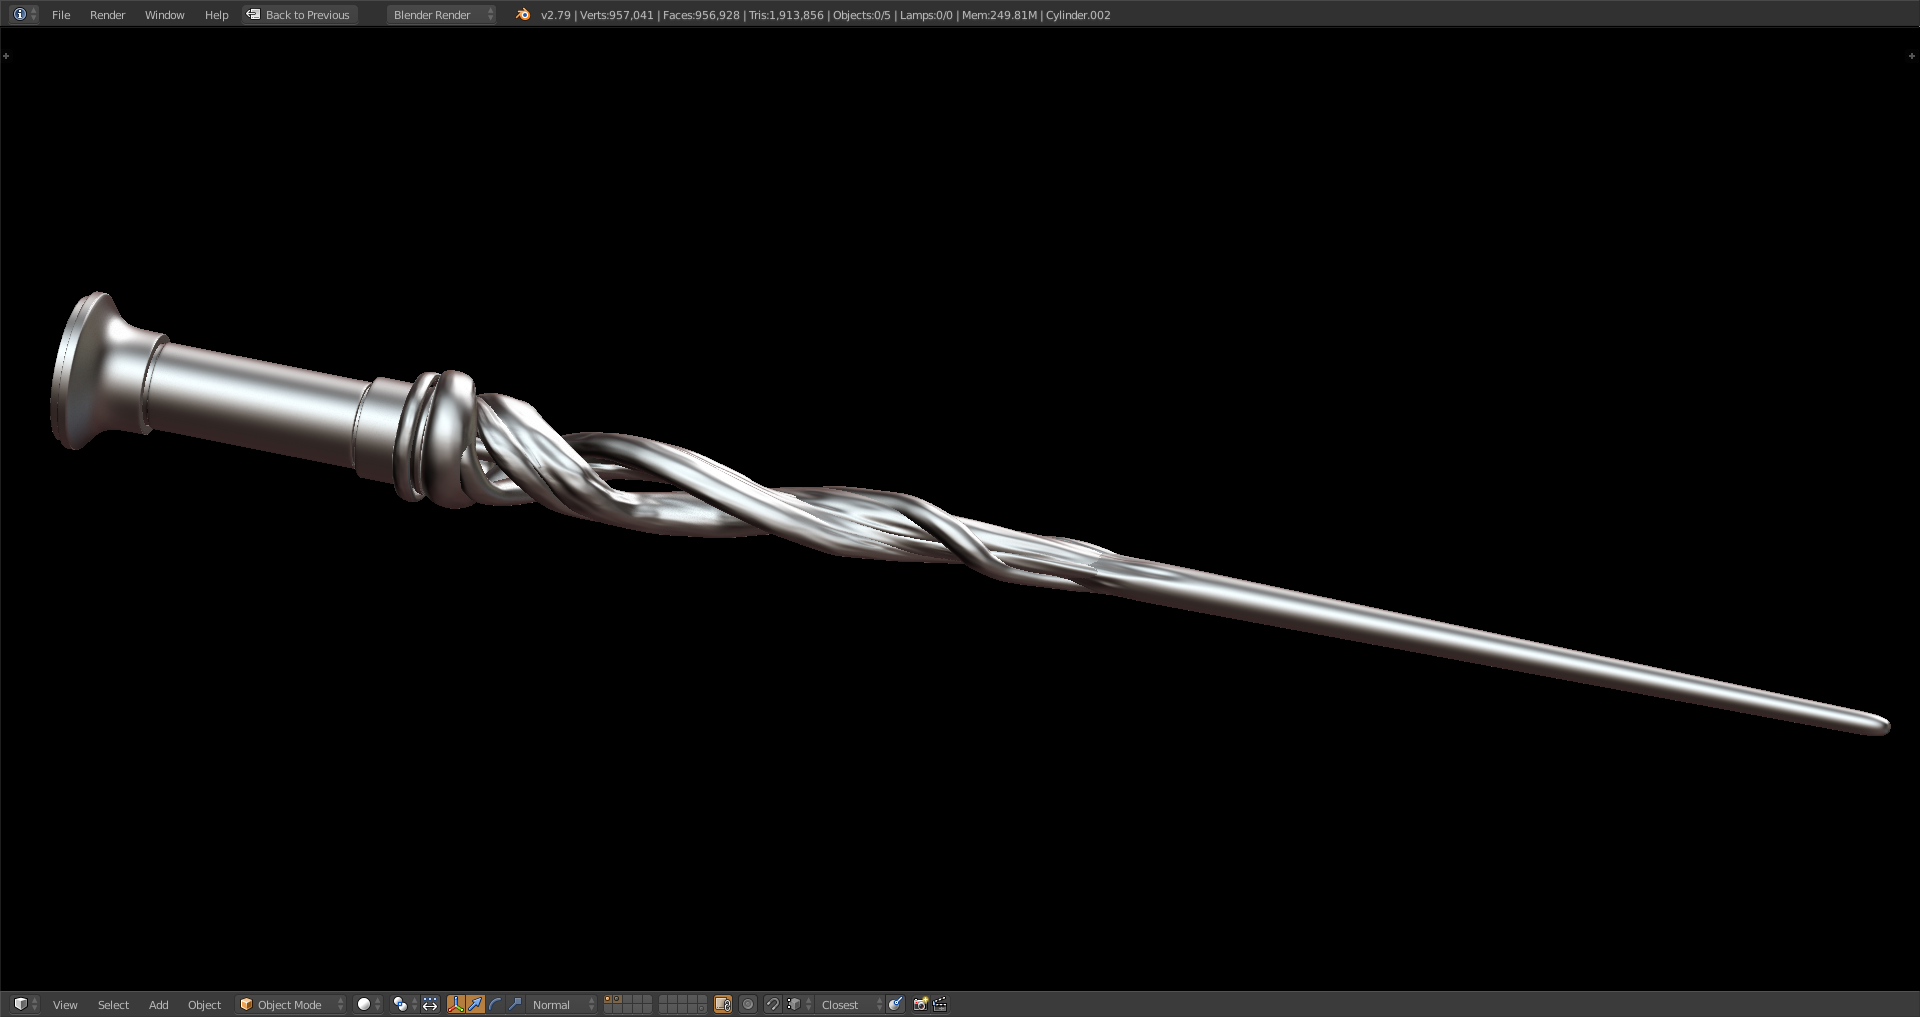The image size is (1920, 1017).
Task: Toggle align rotation with snapping target
Action: click(895, 1004)
